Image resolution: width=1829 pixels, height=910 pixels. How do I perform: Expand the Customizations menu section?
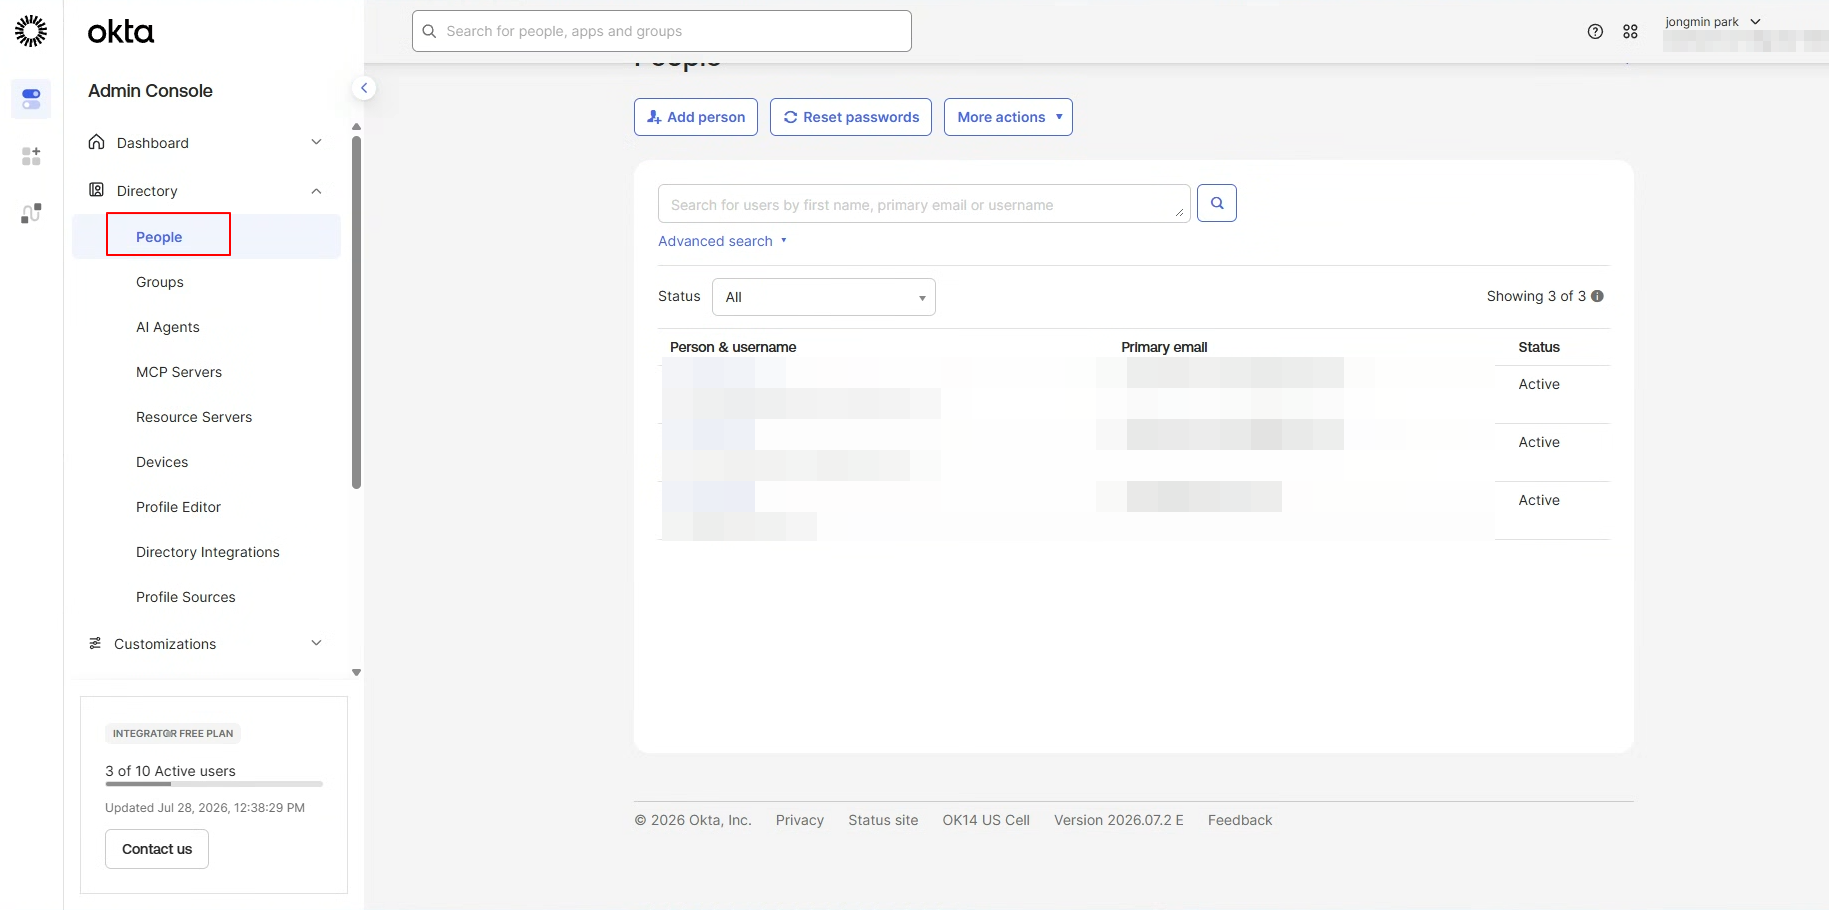tap(206, 643)
